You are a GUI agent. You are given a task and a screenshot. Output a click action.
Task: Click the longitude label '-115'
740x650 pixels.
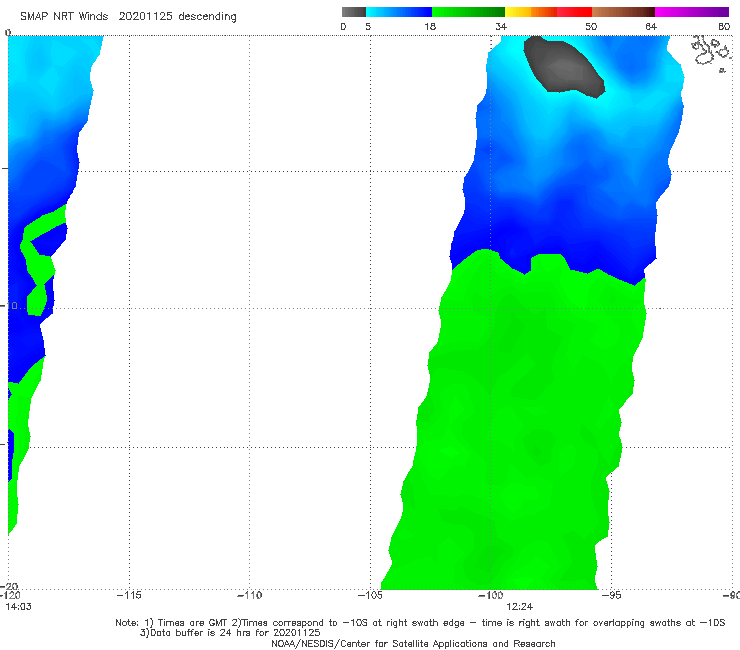pyautogui.click(x=129, y=595)
